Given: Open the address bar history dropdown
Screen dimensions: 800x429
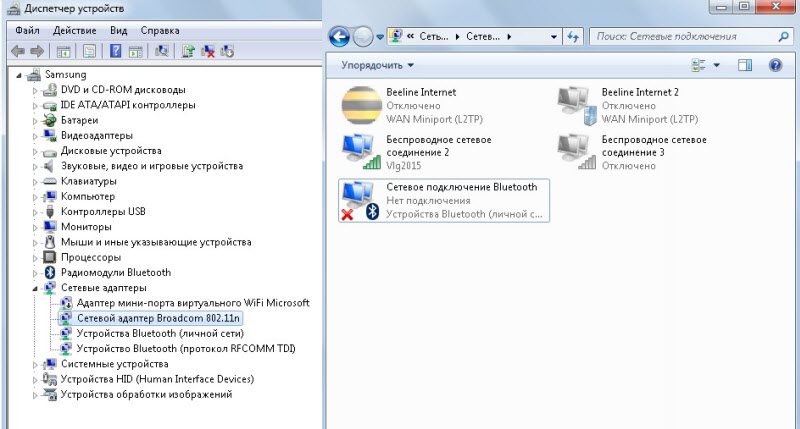Looking at the screenshot, I should click(554, 37).
